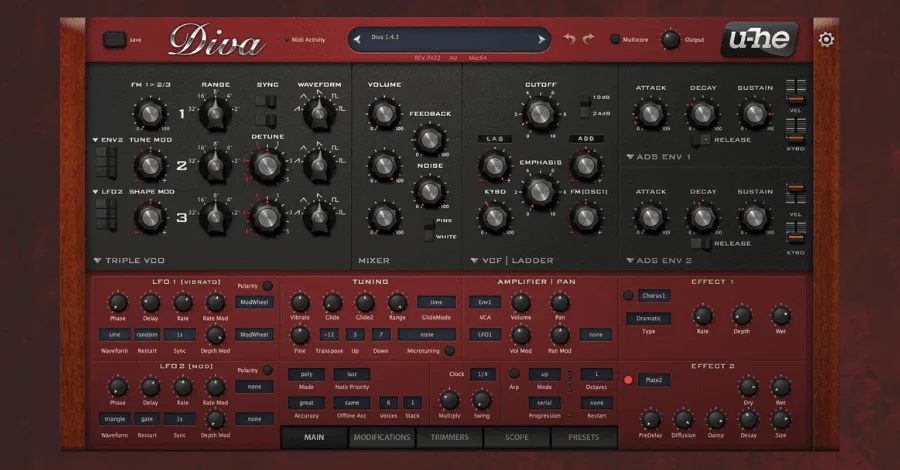900x470 pixels.
Task: Click the save button in the header
Action: coord(114,40)
